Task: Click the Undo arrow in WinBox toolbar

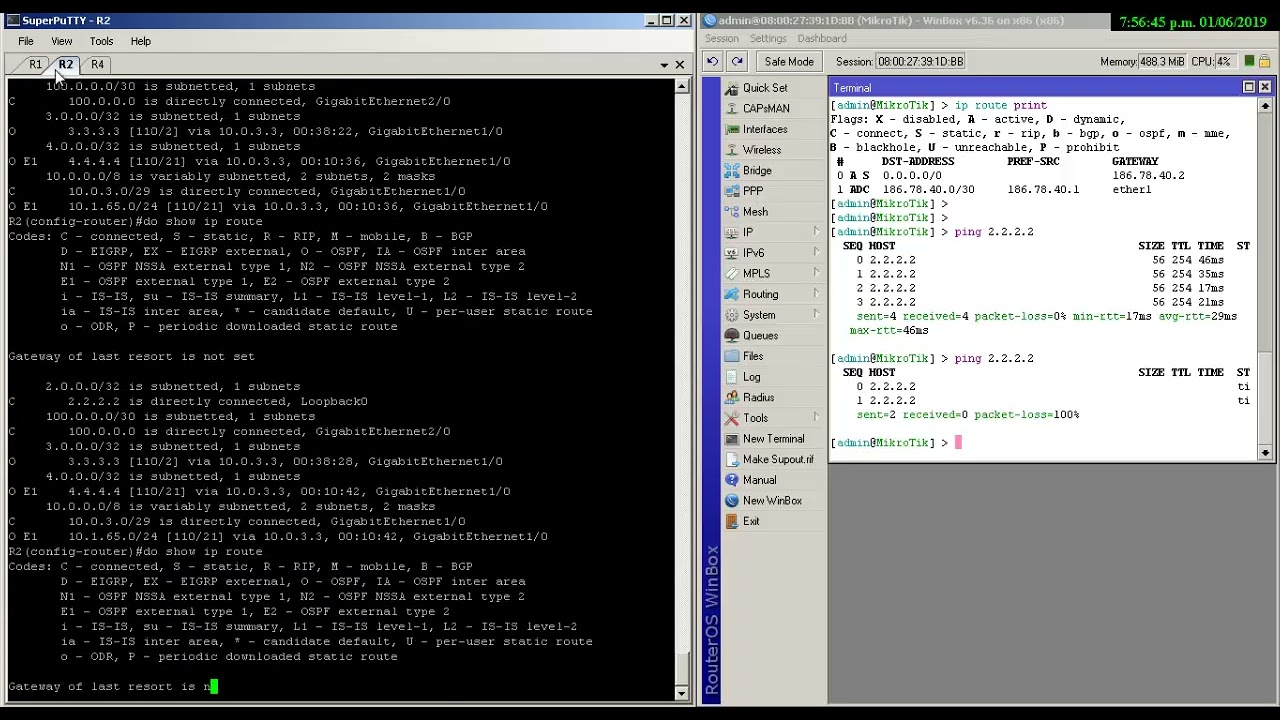Action: point(713,62)
